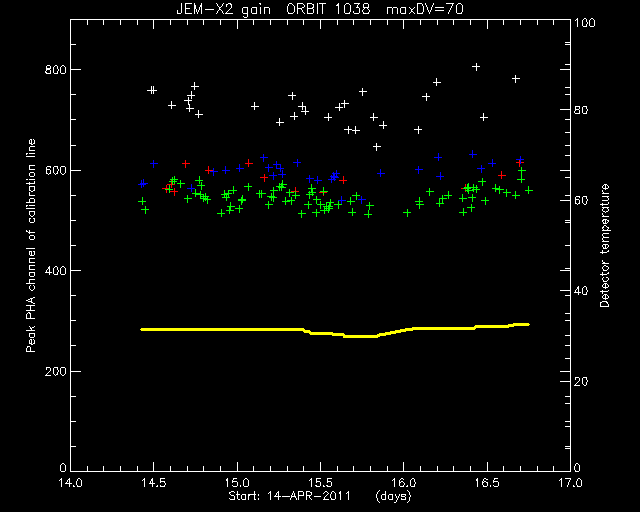
Task: Click the 200 tick label on left axis
Action: [x=55, y=372]
